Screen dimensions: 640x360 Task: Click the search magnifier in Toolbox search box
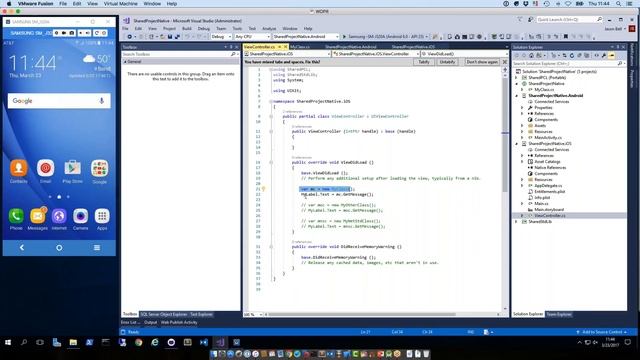click(x=233, y=54)
